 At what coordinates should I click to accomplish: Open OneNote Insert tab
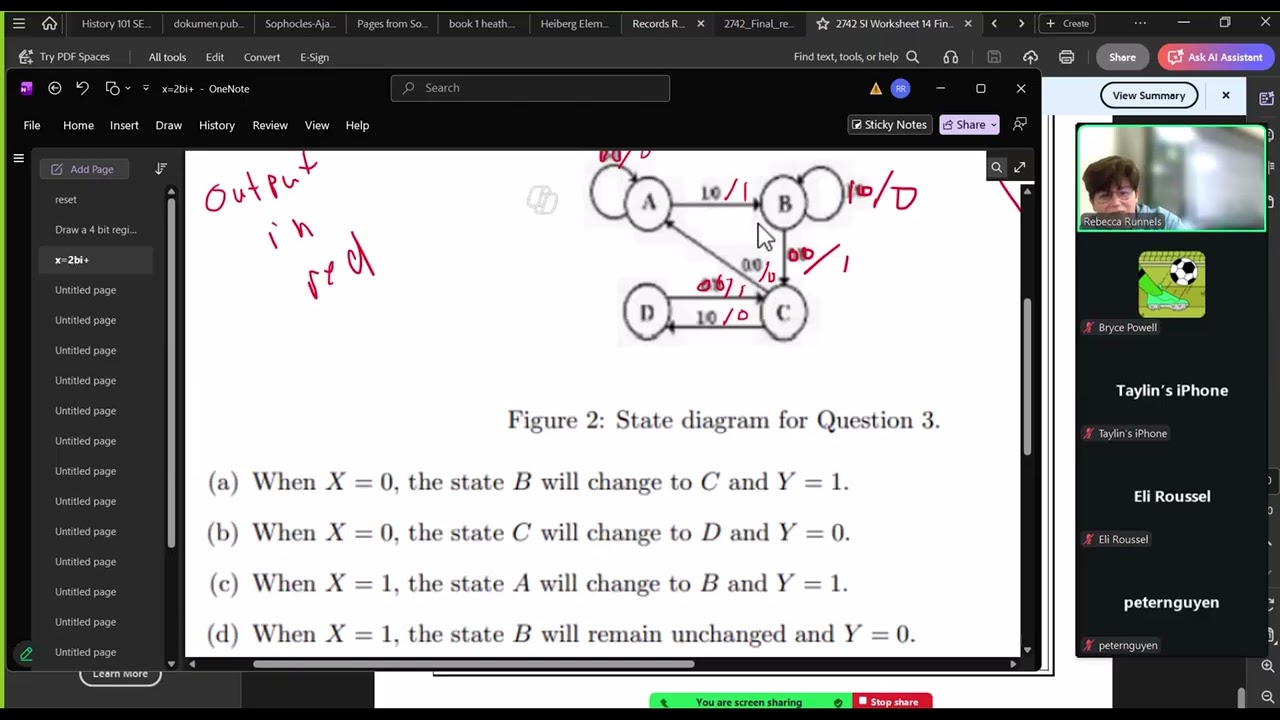pyautogui.click(x=124, y=125)
